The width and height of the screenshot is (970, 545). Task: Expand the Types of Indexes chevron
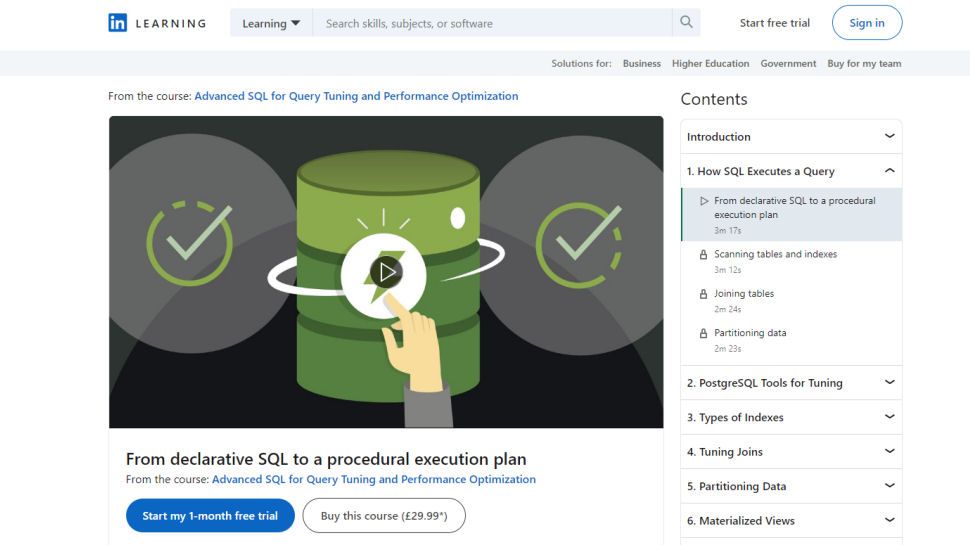[x=889, y=417]
